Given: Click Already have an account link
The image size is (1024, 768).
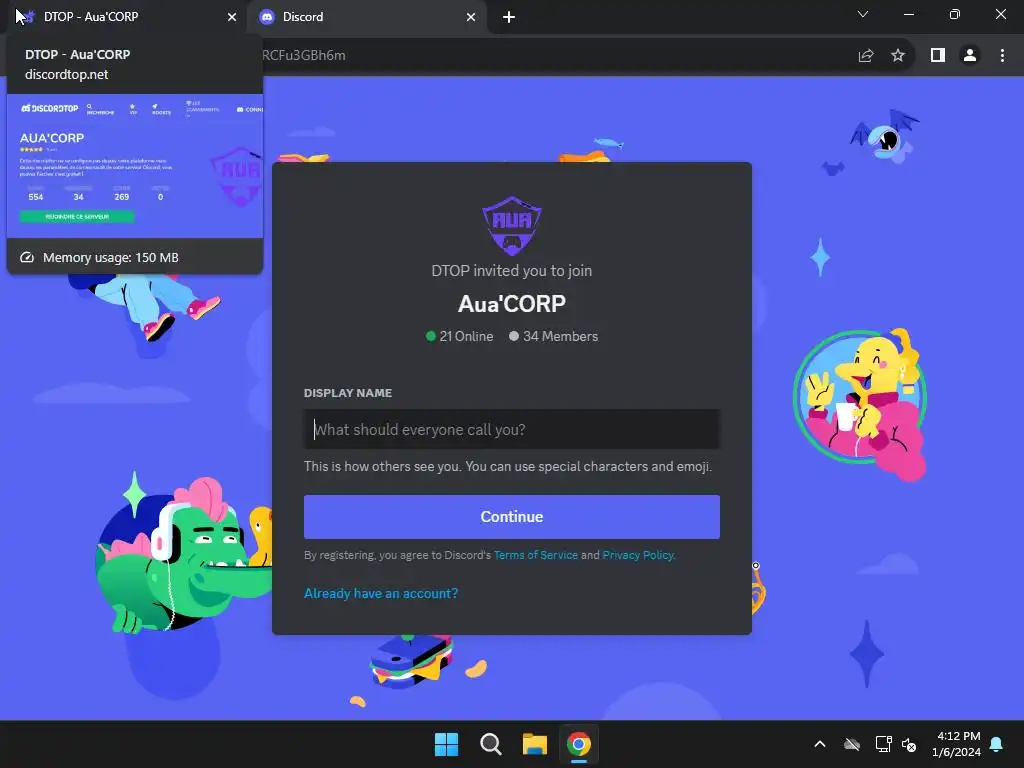Looking at the screenshot, I should (381, 593).
